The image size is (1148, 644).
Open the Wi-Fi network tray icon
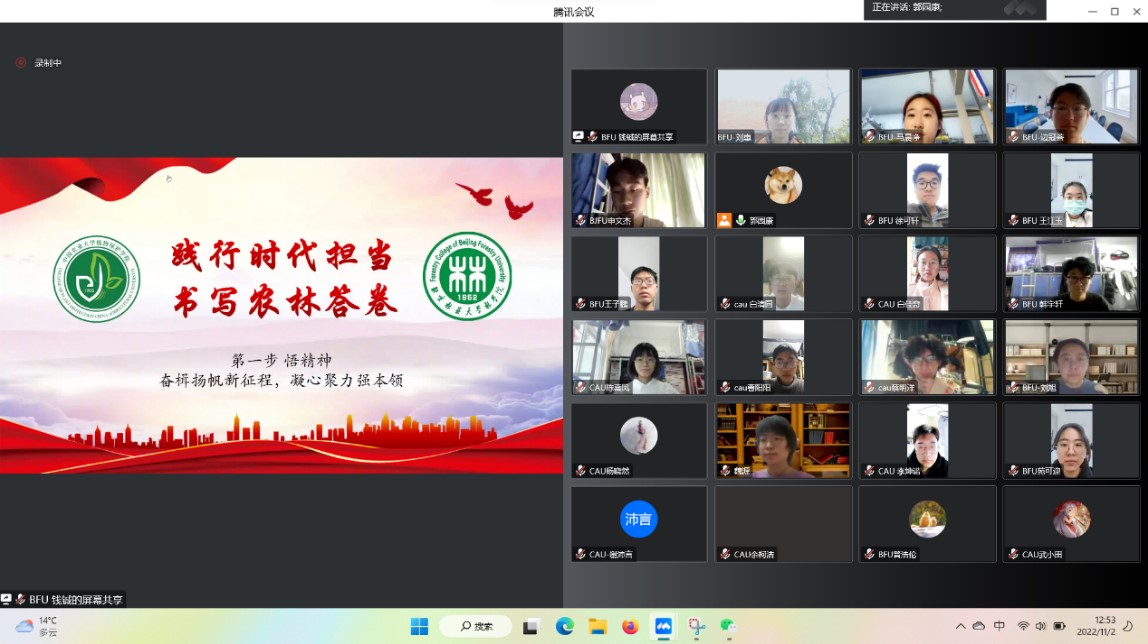tap(1024, 626)
